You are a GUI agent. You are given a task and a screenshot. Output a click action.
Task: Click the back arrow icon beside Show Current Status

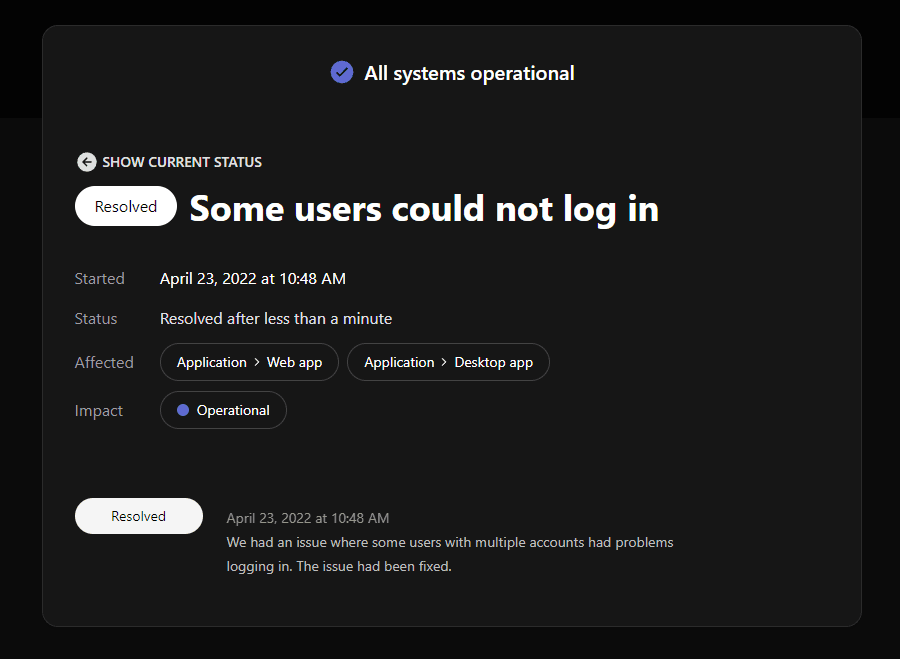point(87,162)
